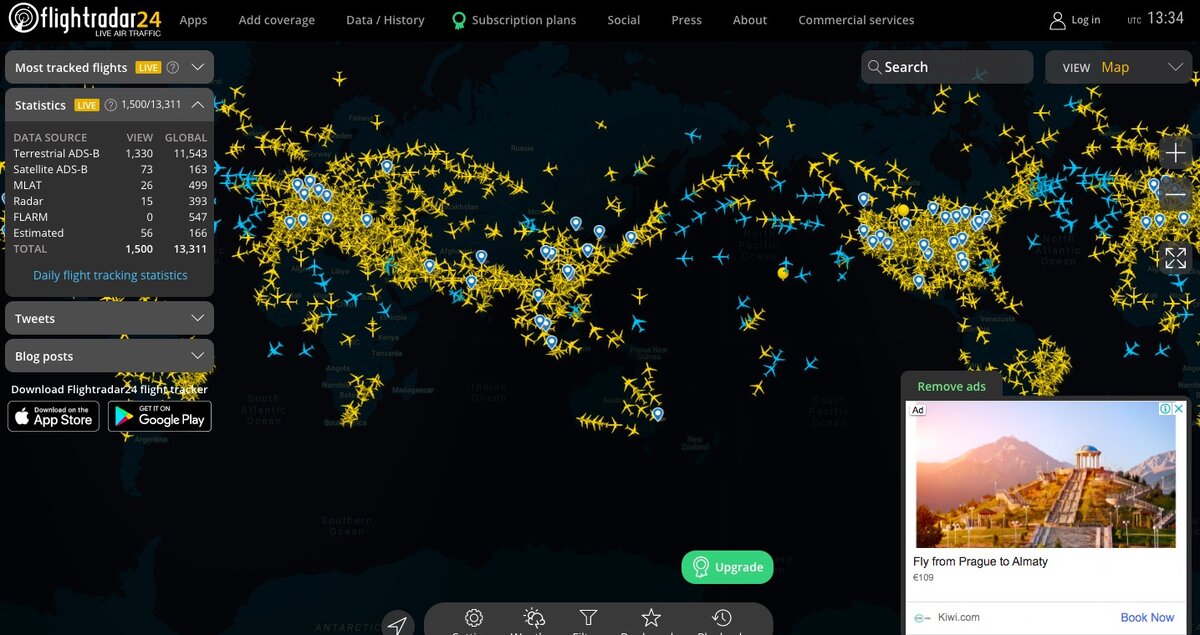Screen dimensions: 1200x635
Task: Click the UTC 13:34 clock
Action: (1155, 19)
